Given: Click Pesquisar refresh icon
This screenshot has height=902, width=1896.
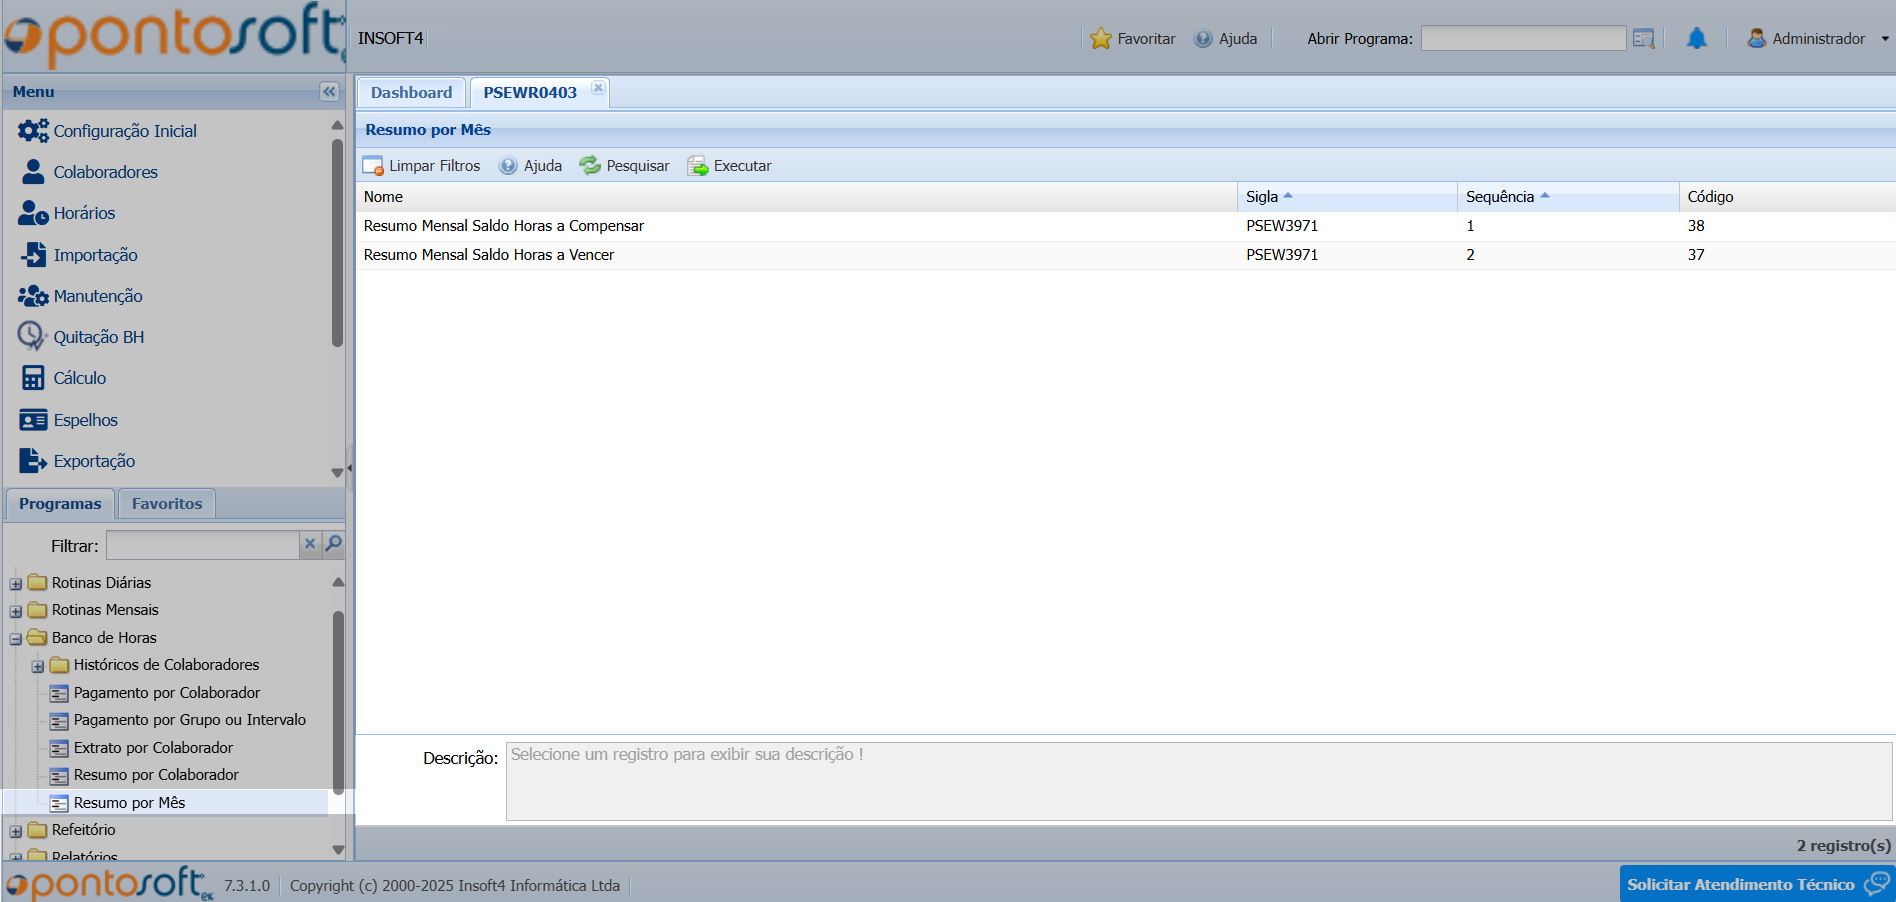Looking at the screenshot, I should tap(590, 166).
